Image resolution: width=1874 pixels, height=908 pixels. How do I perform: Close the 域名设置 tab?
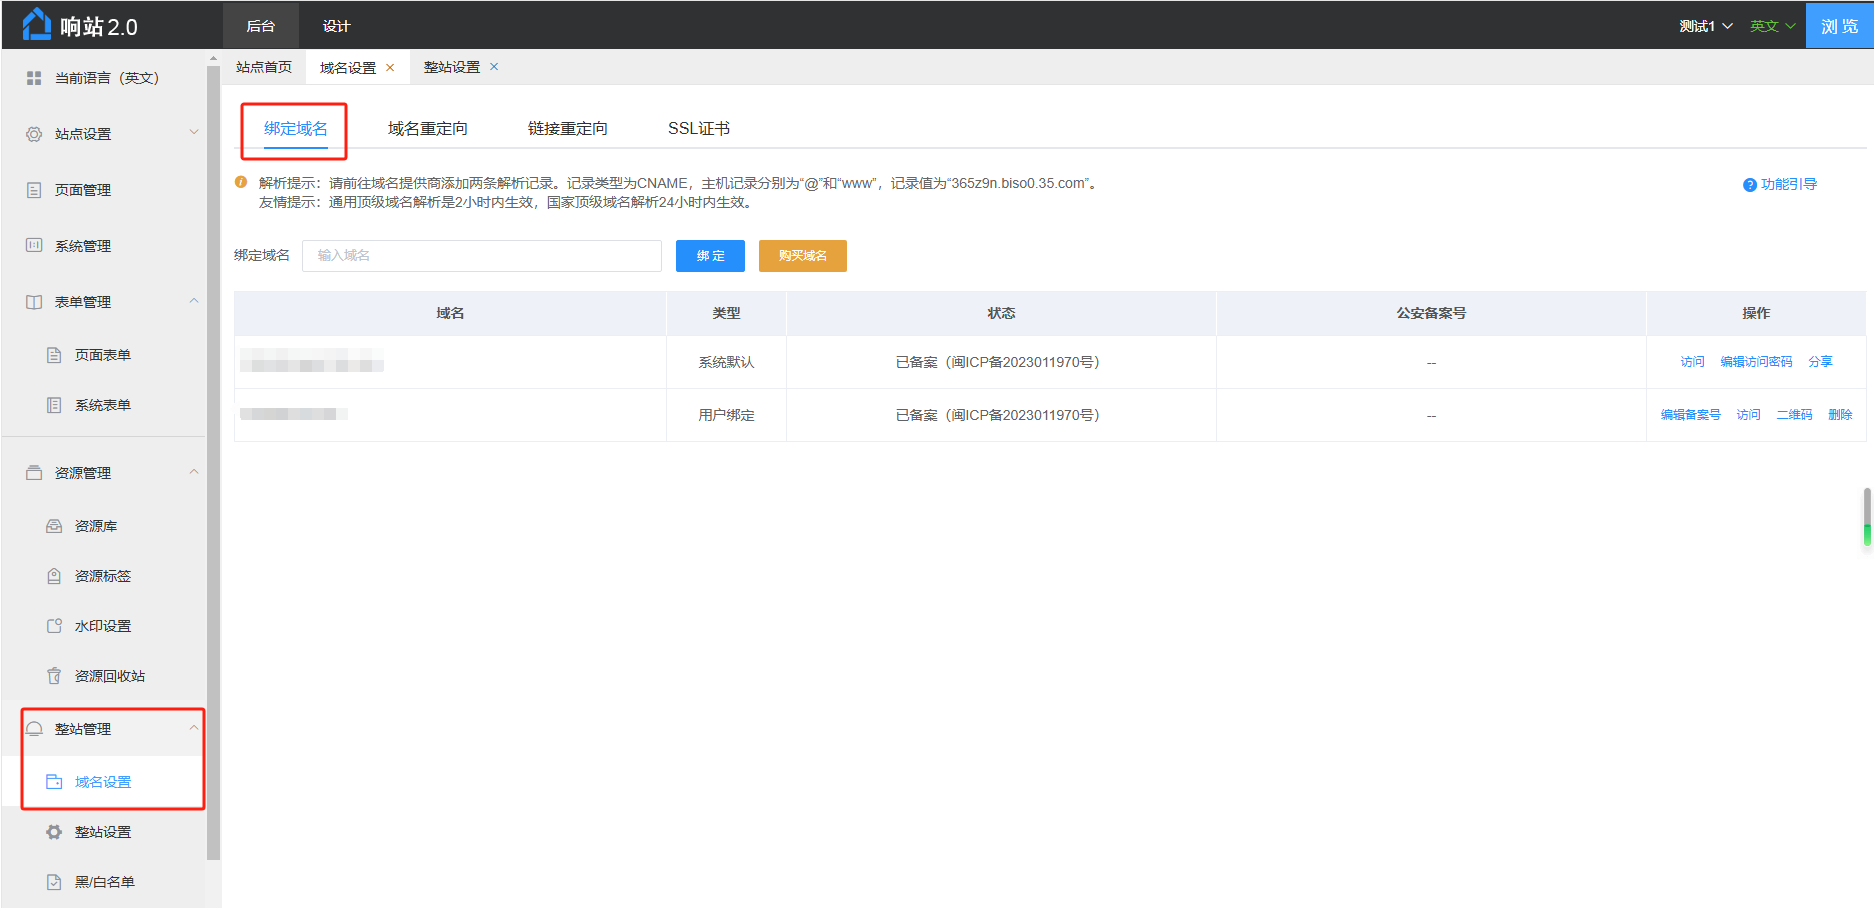390,68
